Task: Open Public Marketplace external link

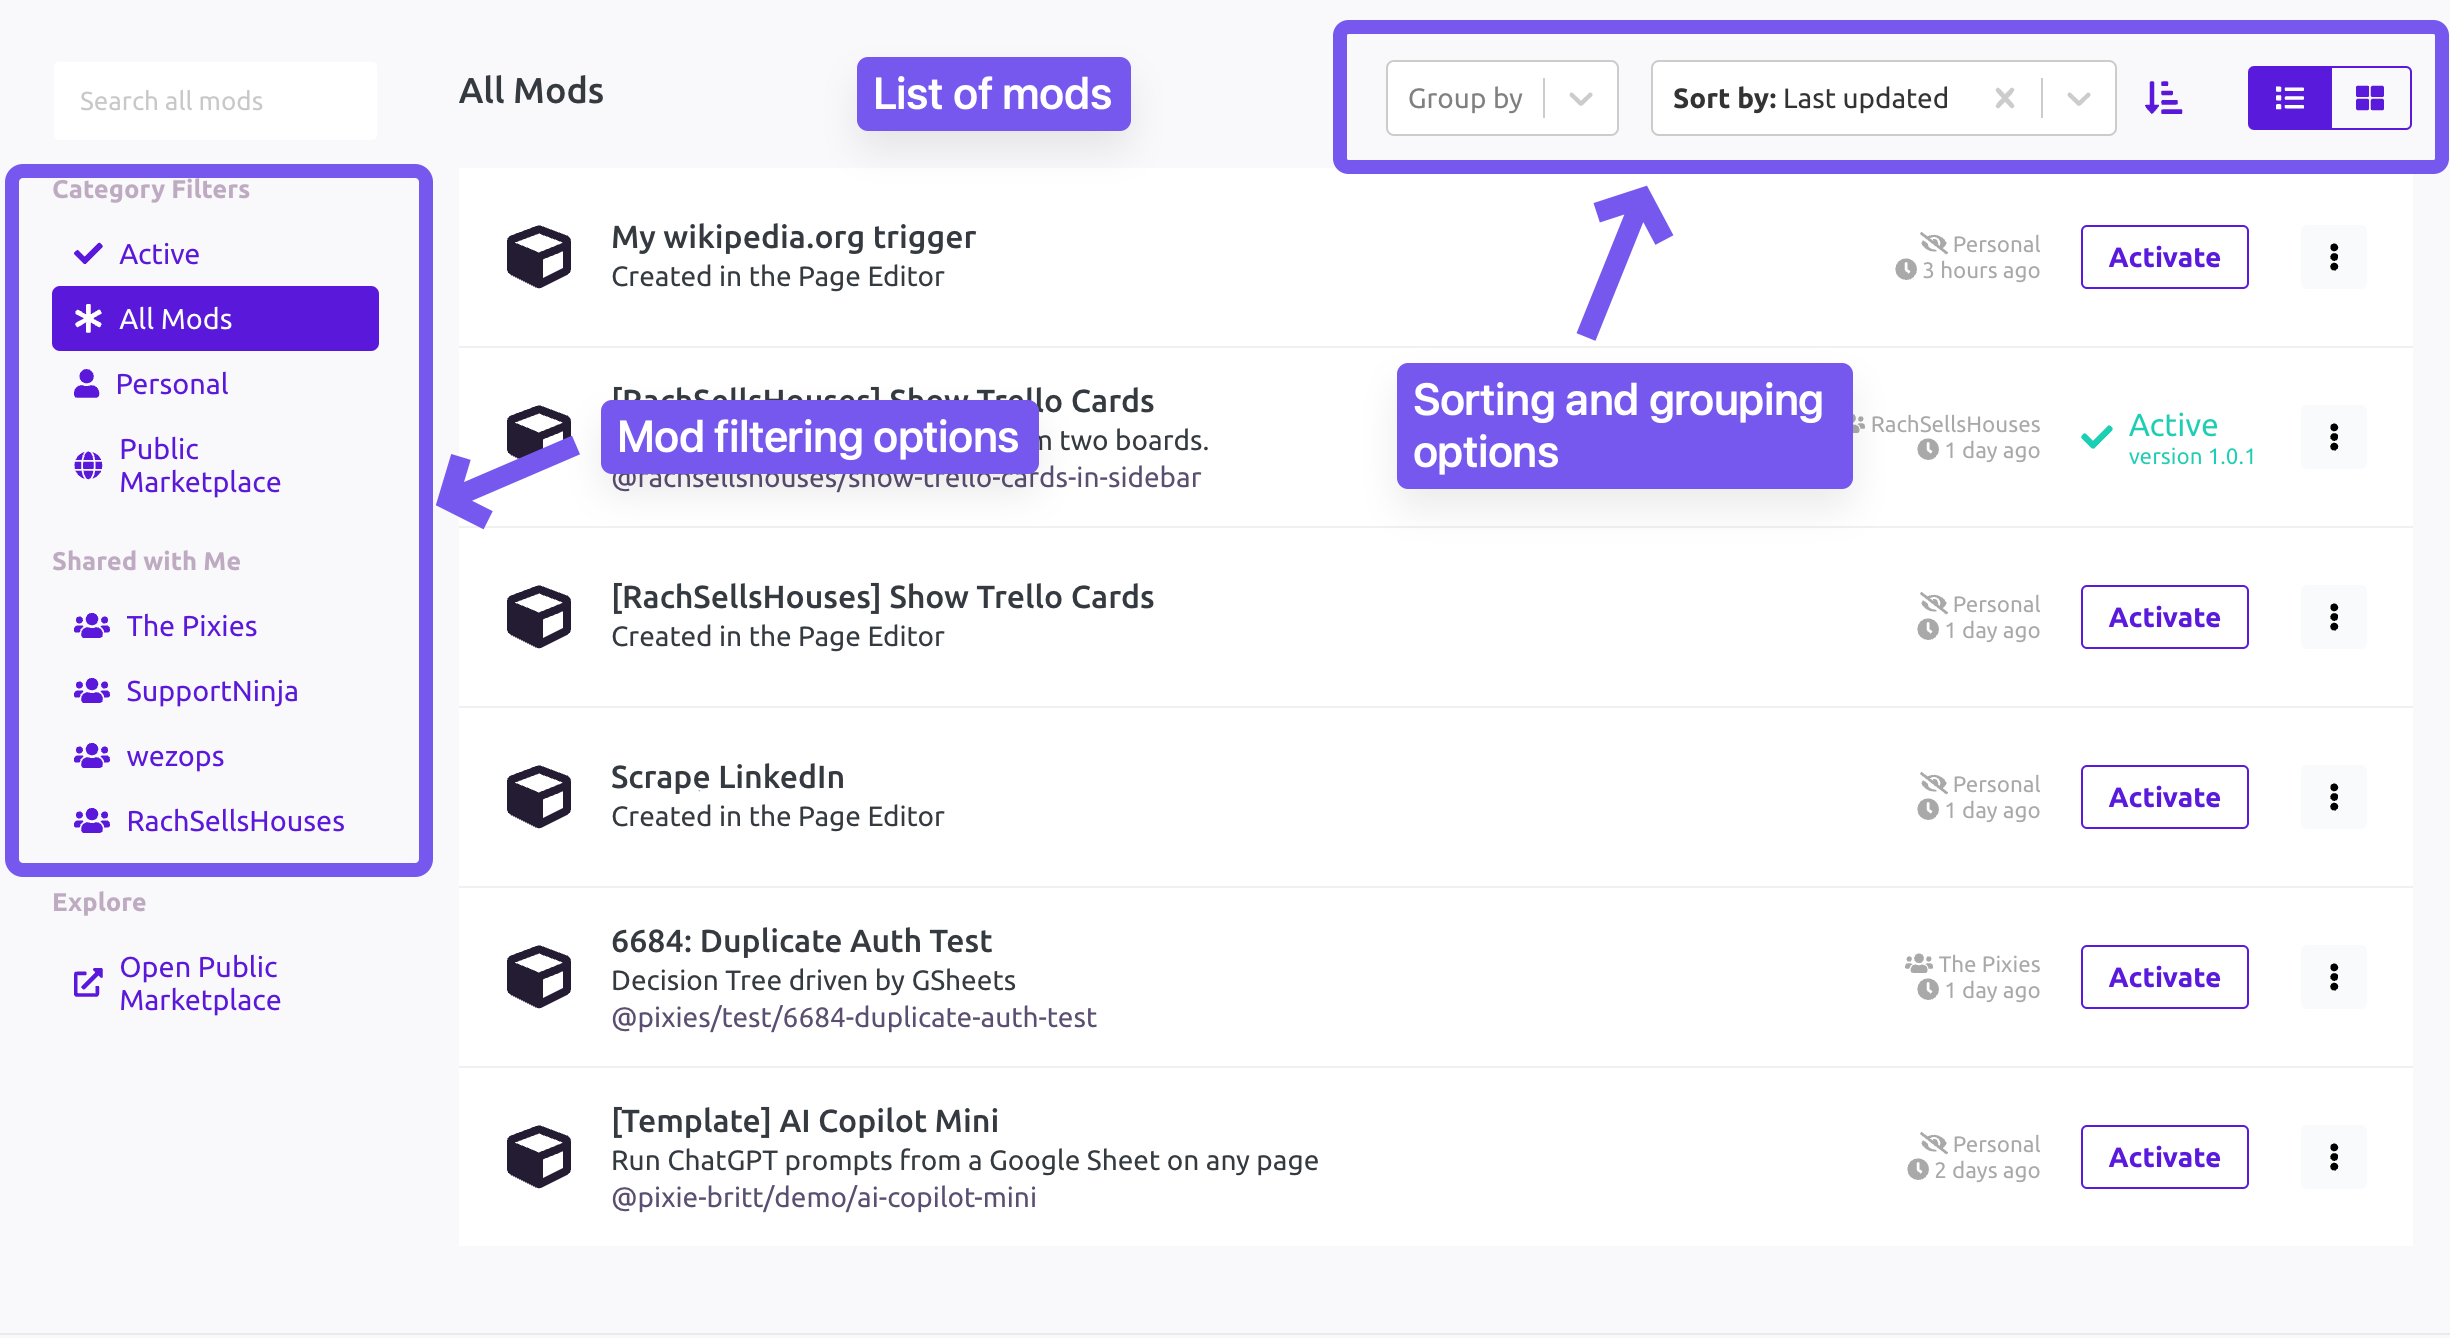Action: pyautogui.click(x=199, y=983)
